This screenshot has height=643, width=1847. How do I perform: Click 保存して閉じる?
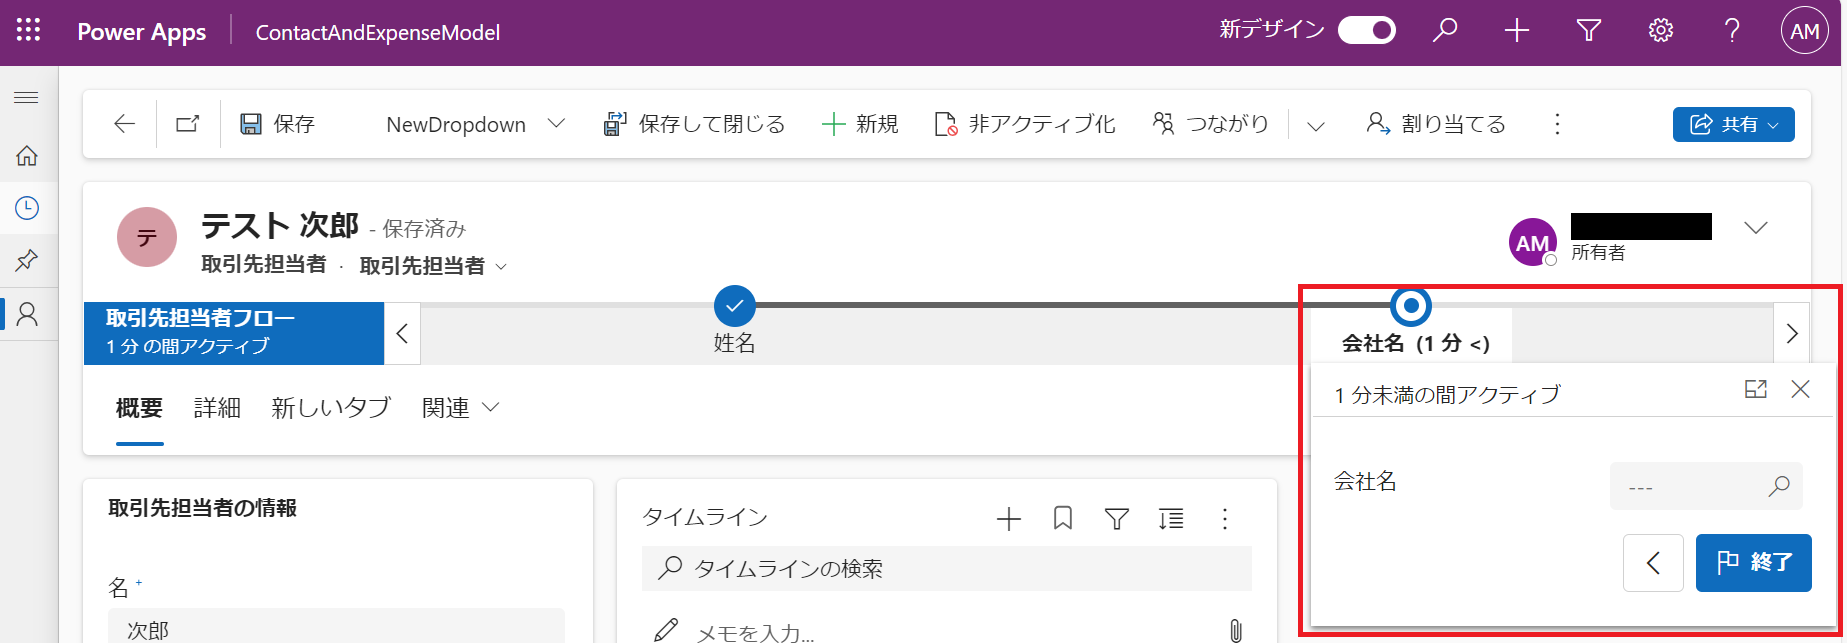pos(694,124)
